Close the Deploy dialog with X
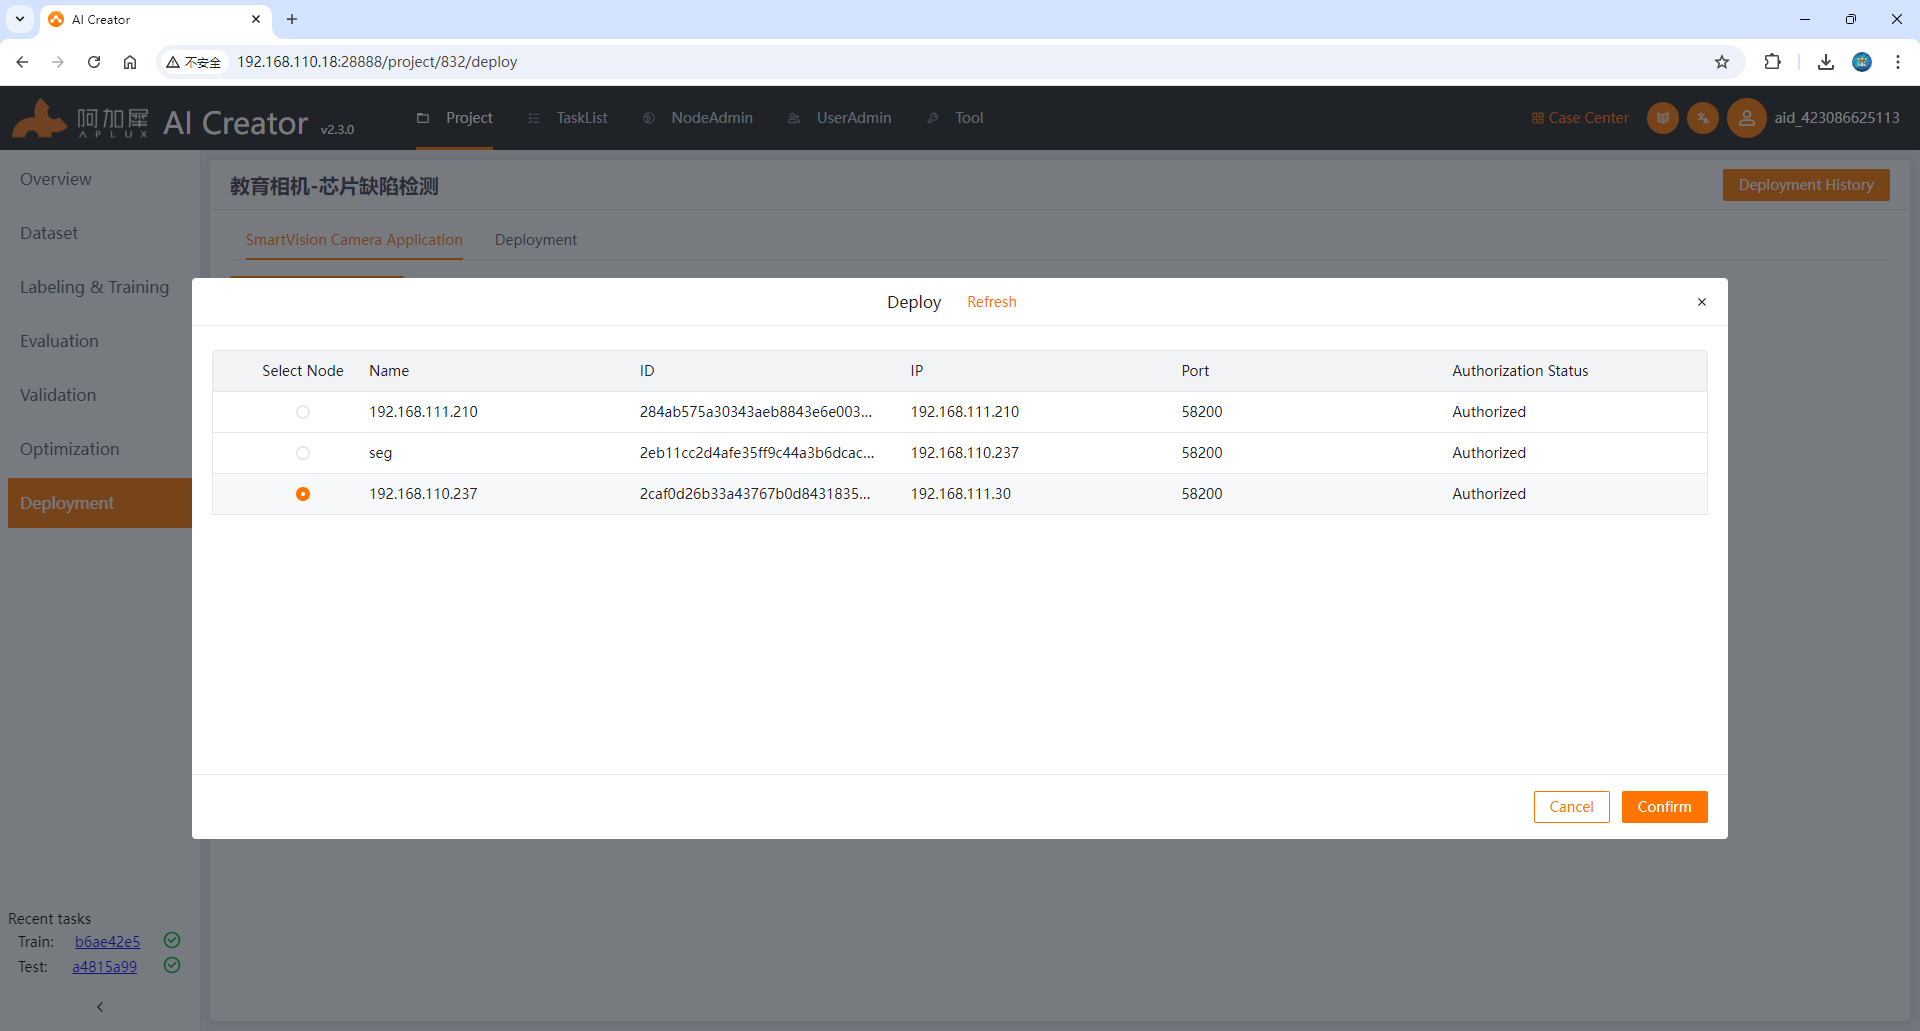Screen dimensions: 1920x1031 (1702, 302)
